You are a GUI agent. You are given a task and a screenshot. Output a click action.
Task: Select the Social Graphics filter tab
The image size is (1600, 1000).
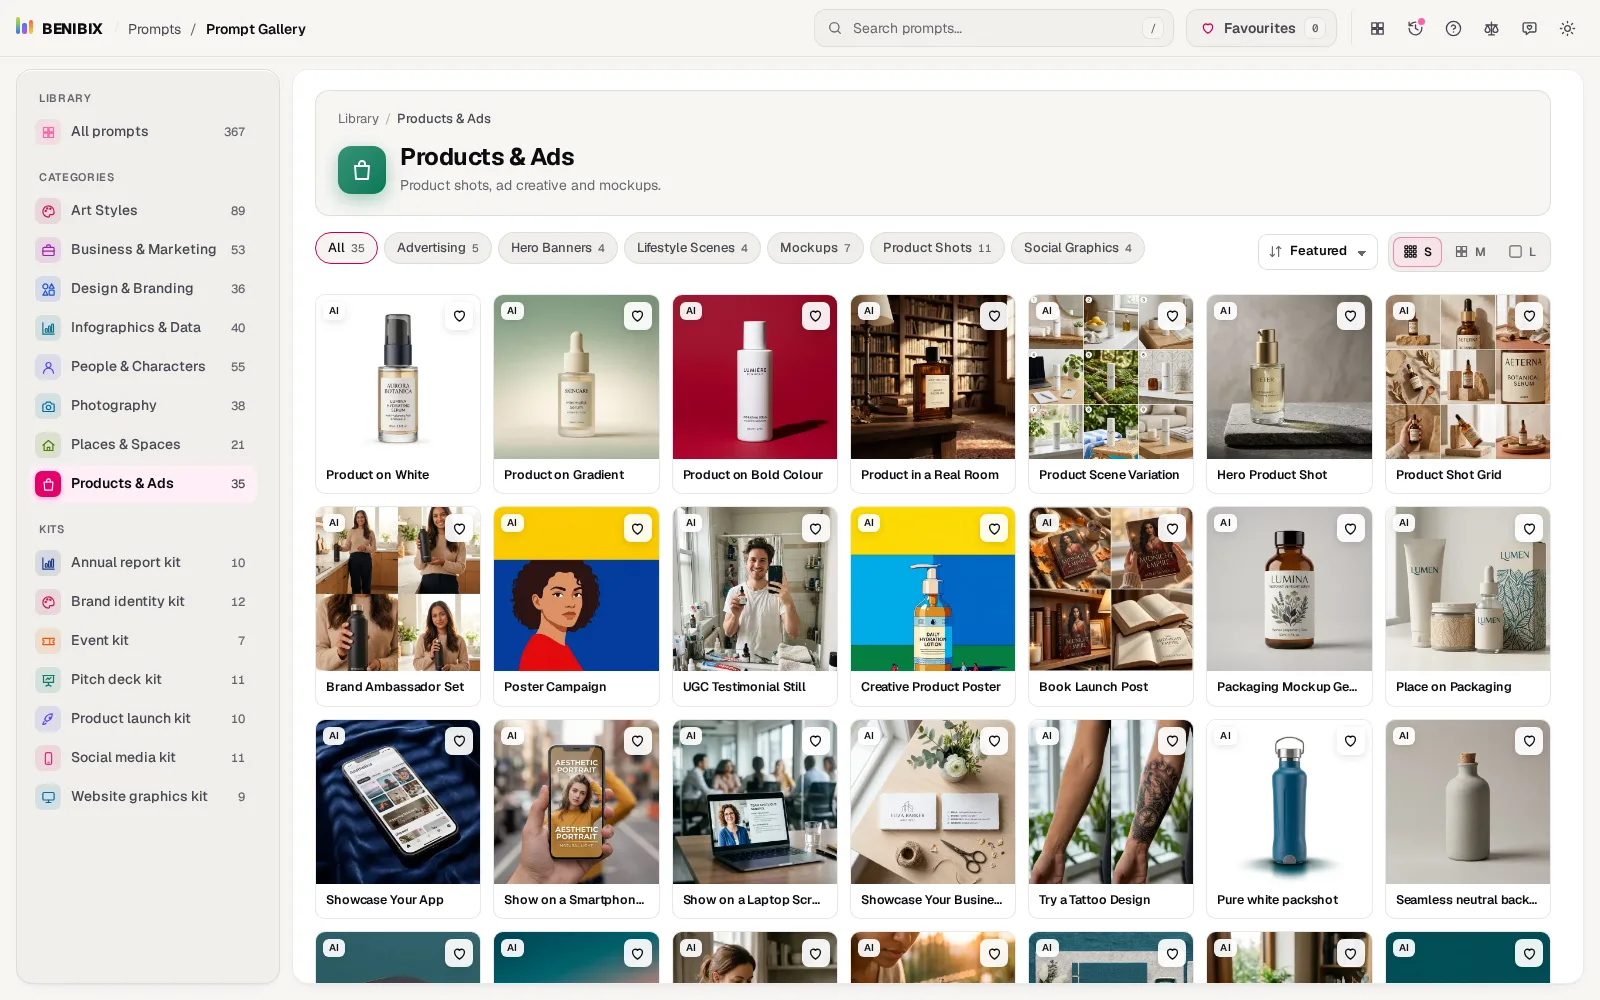pyautogui.click(x=1078, y=248)
